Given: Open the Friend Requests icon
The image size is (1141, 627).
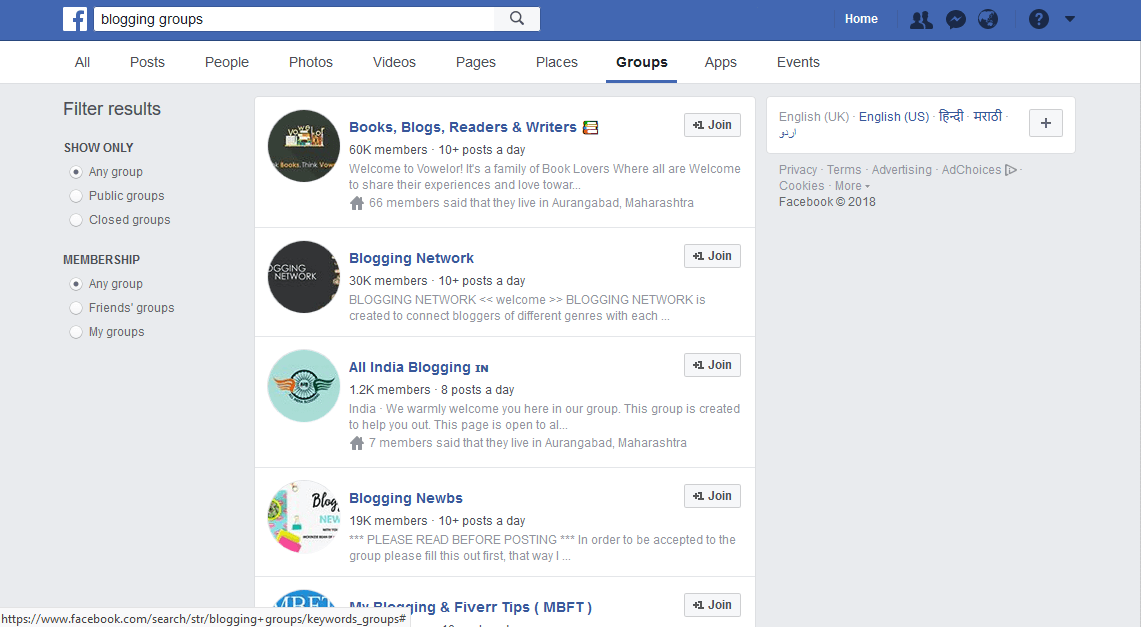Looking at the screenshot, I should [x=921, y=20].
